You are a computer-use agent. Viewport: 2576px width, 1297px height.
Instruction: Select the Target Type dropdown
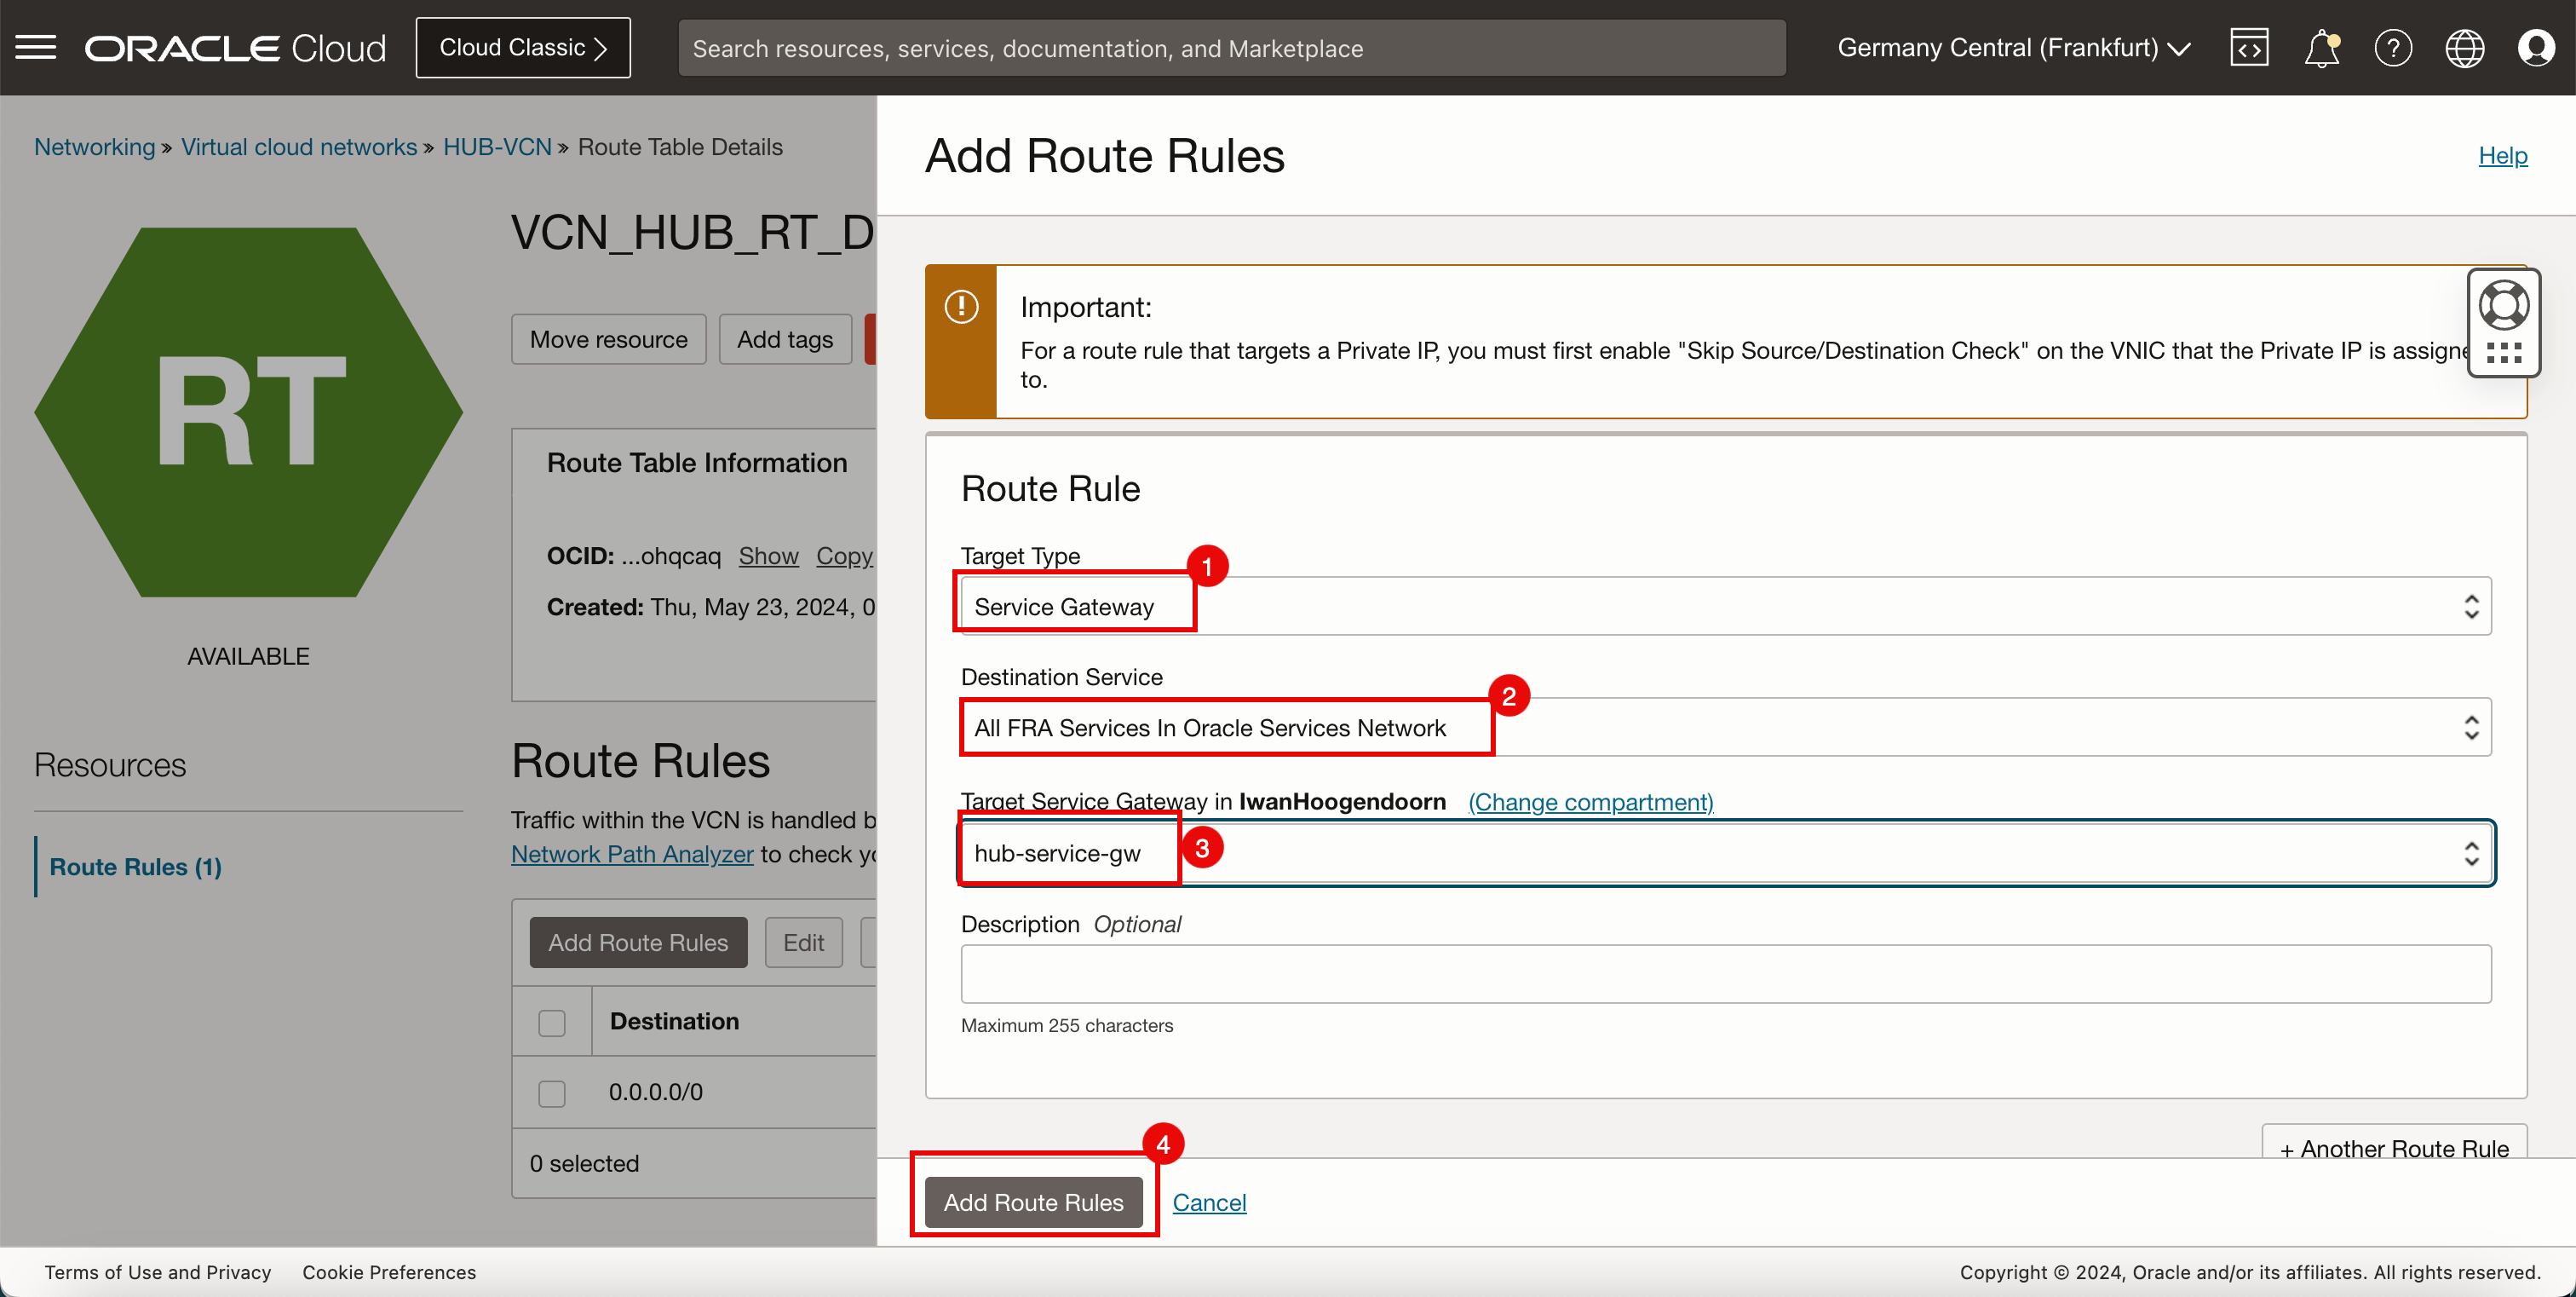tap(1728, 606)
